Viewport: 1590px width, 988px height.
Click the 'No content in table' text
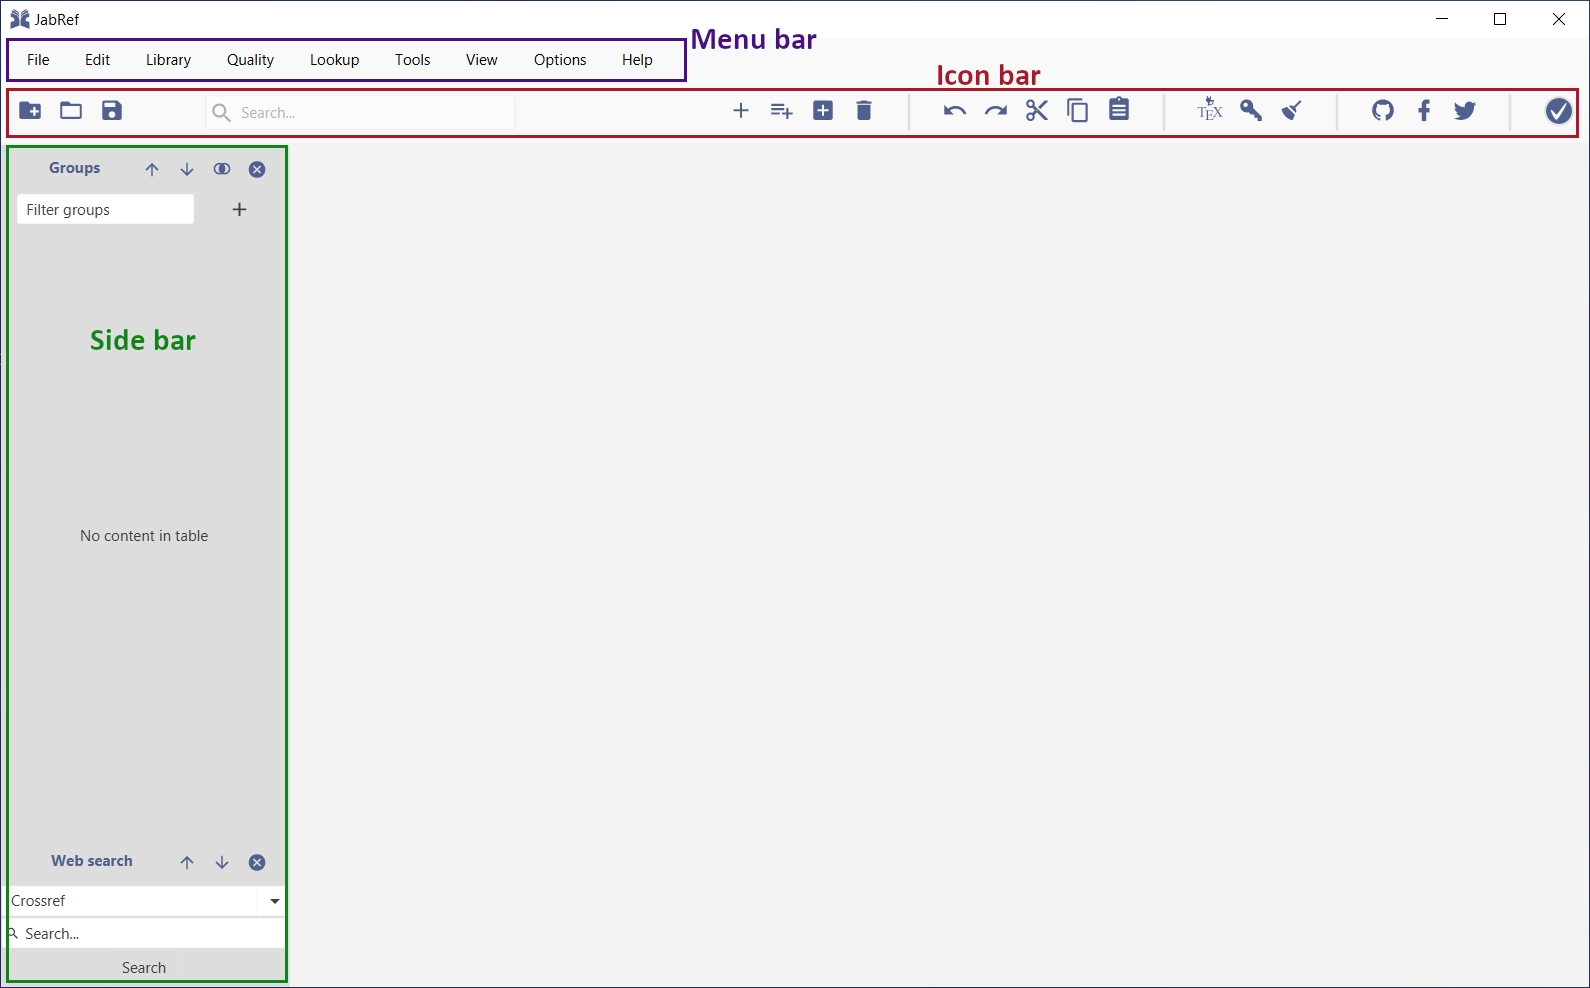click(x=144, y=536)
